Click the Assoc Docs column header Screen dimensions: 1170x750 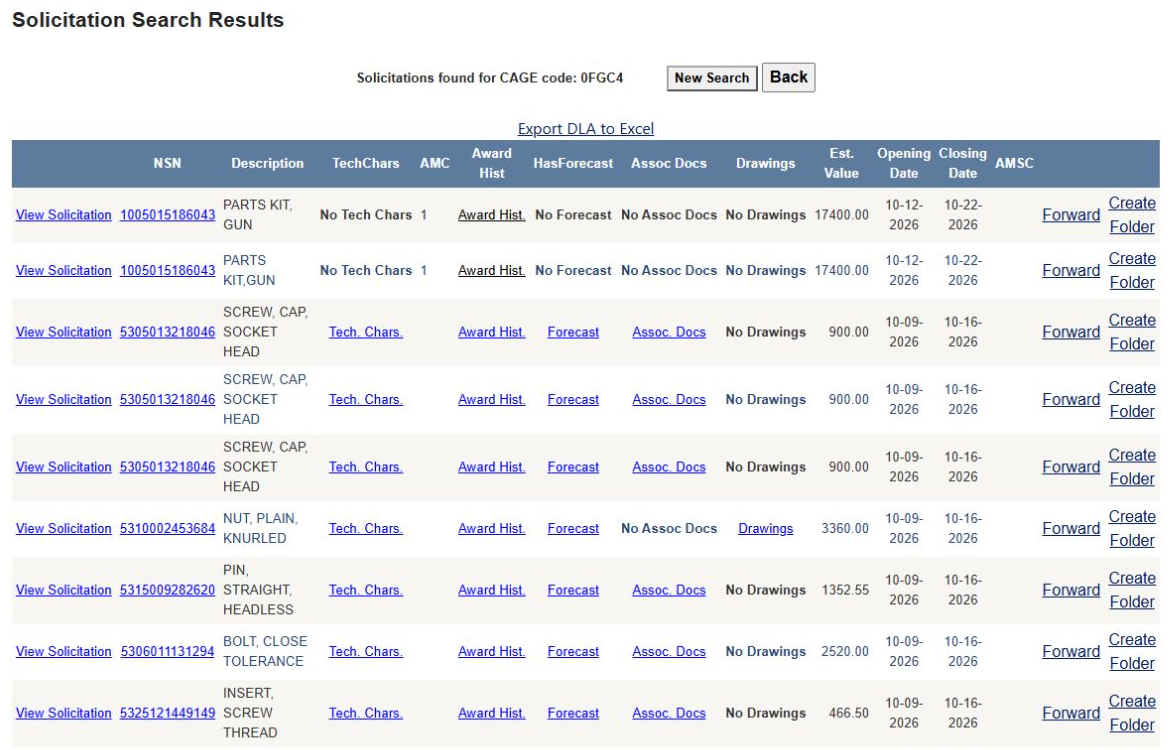669,163
